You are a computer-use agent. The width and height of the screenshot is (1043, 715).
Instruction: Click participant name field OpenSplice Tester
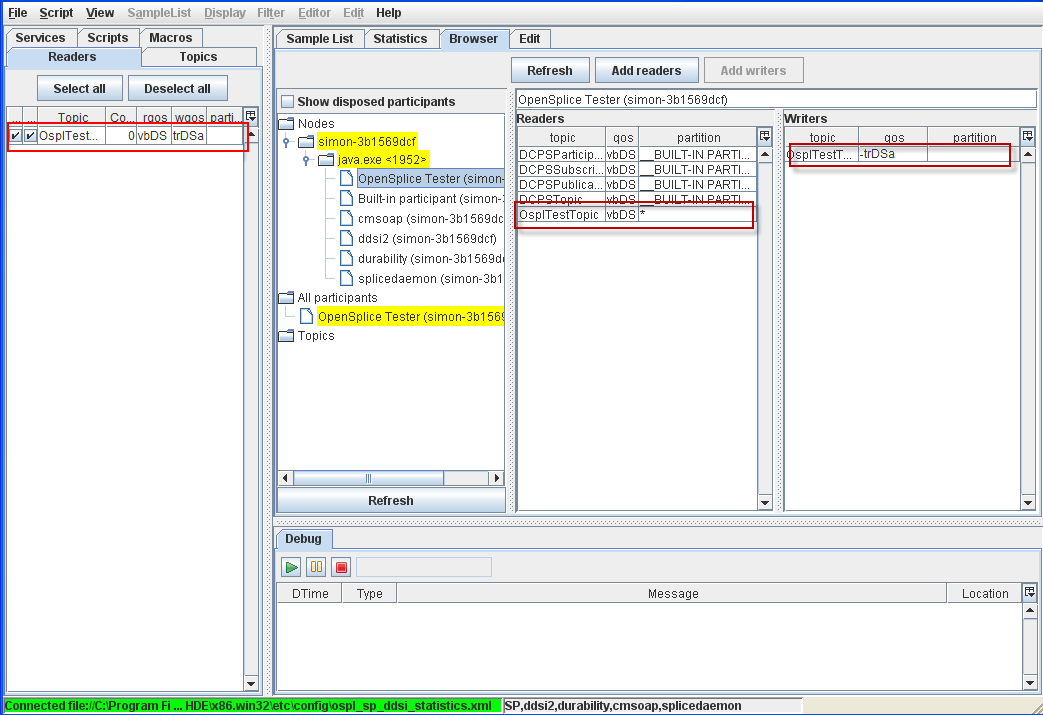click(776, 100)
